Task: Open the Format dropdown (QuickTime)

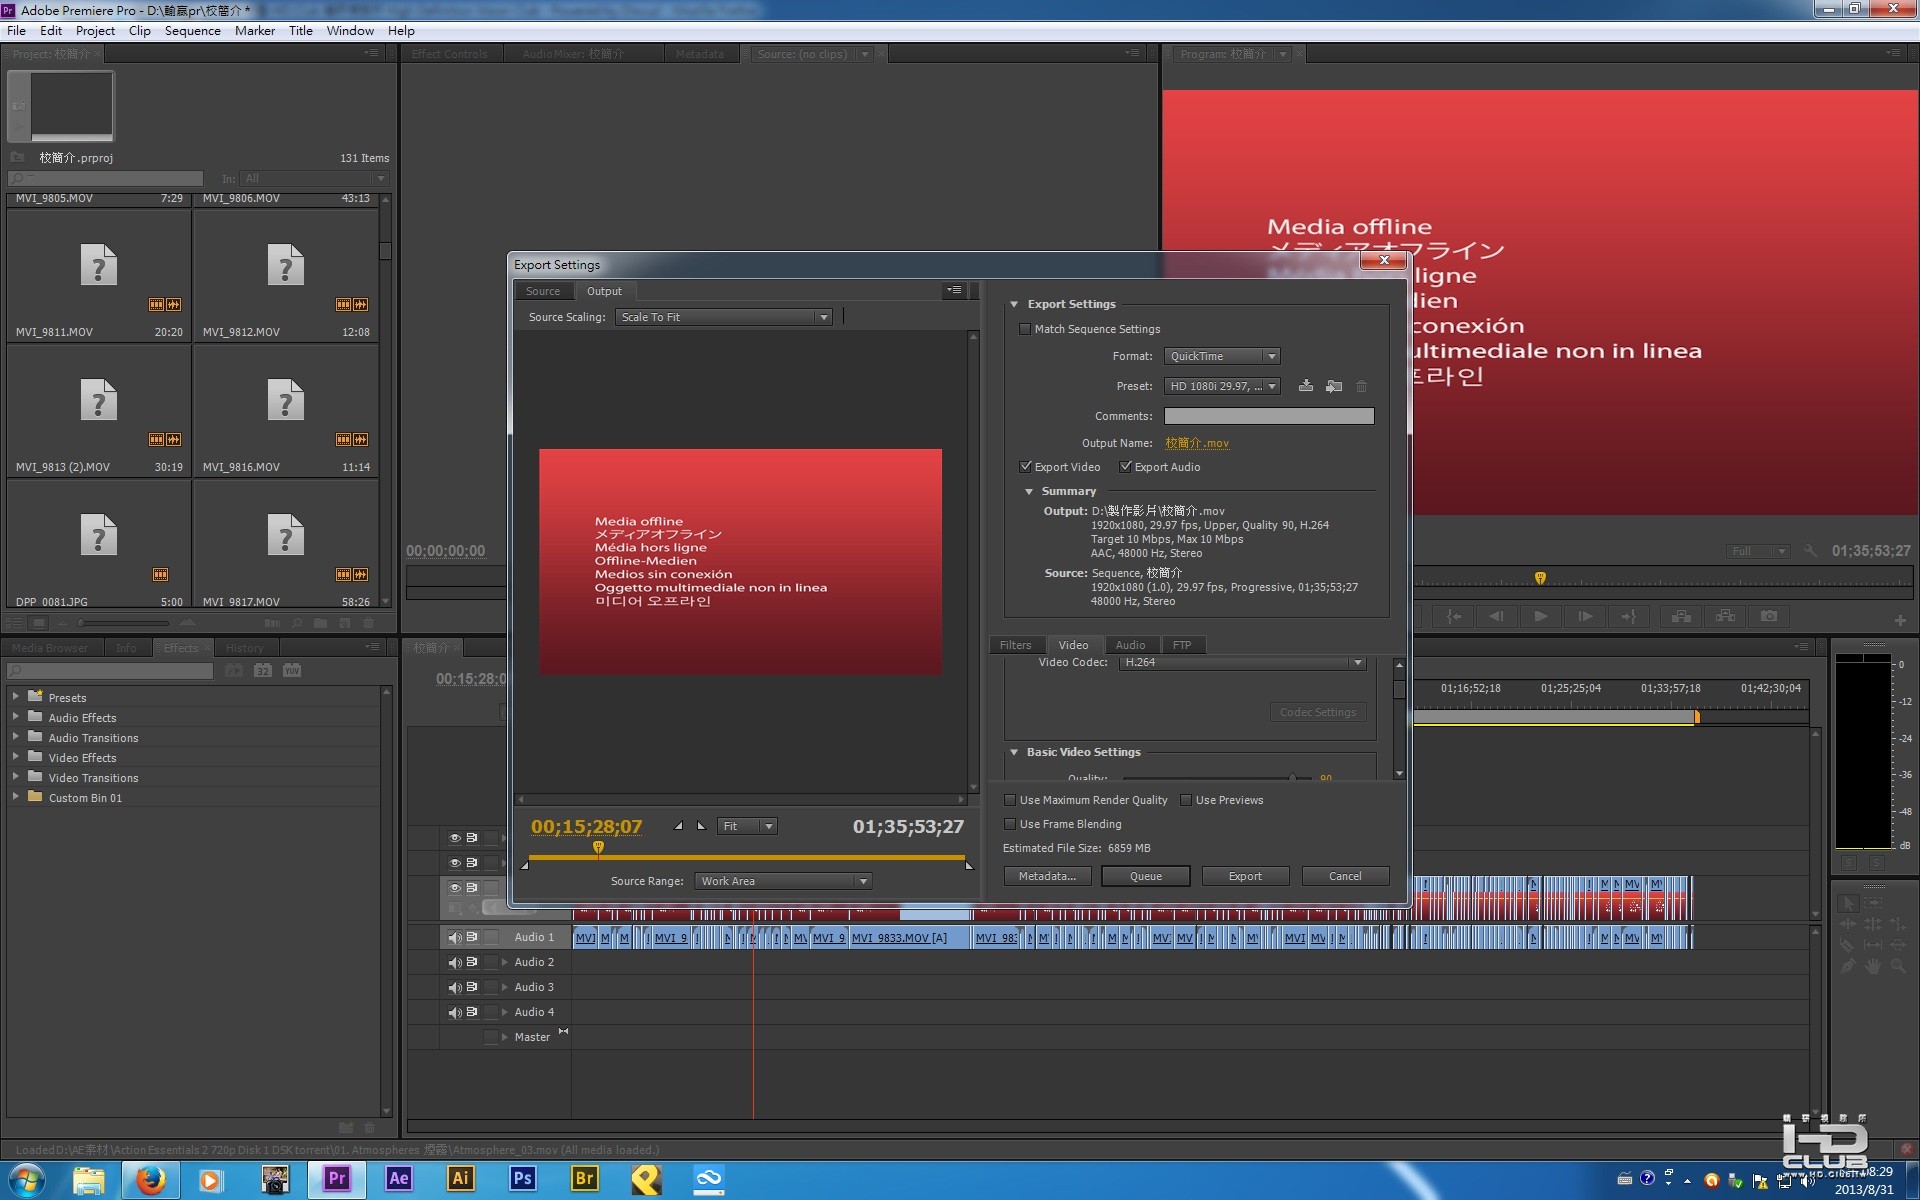Action: click(x=1222, y=356)
